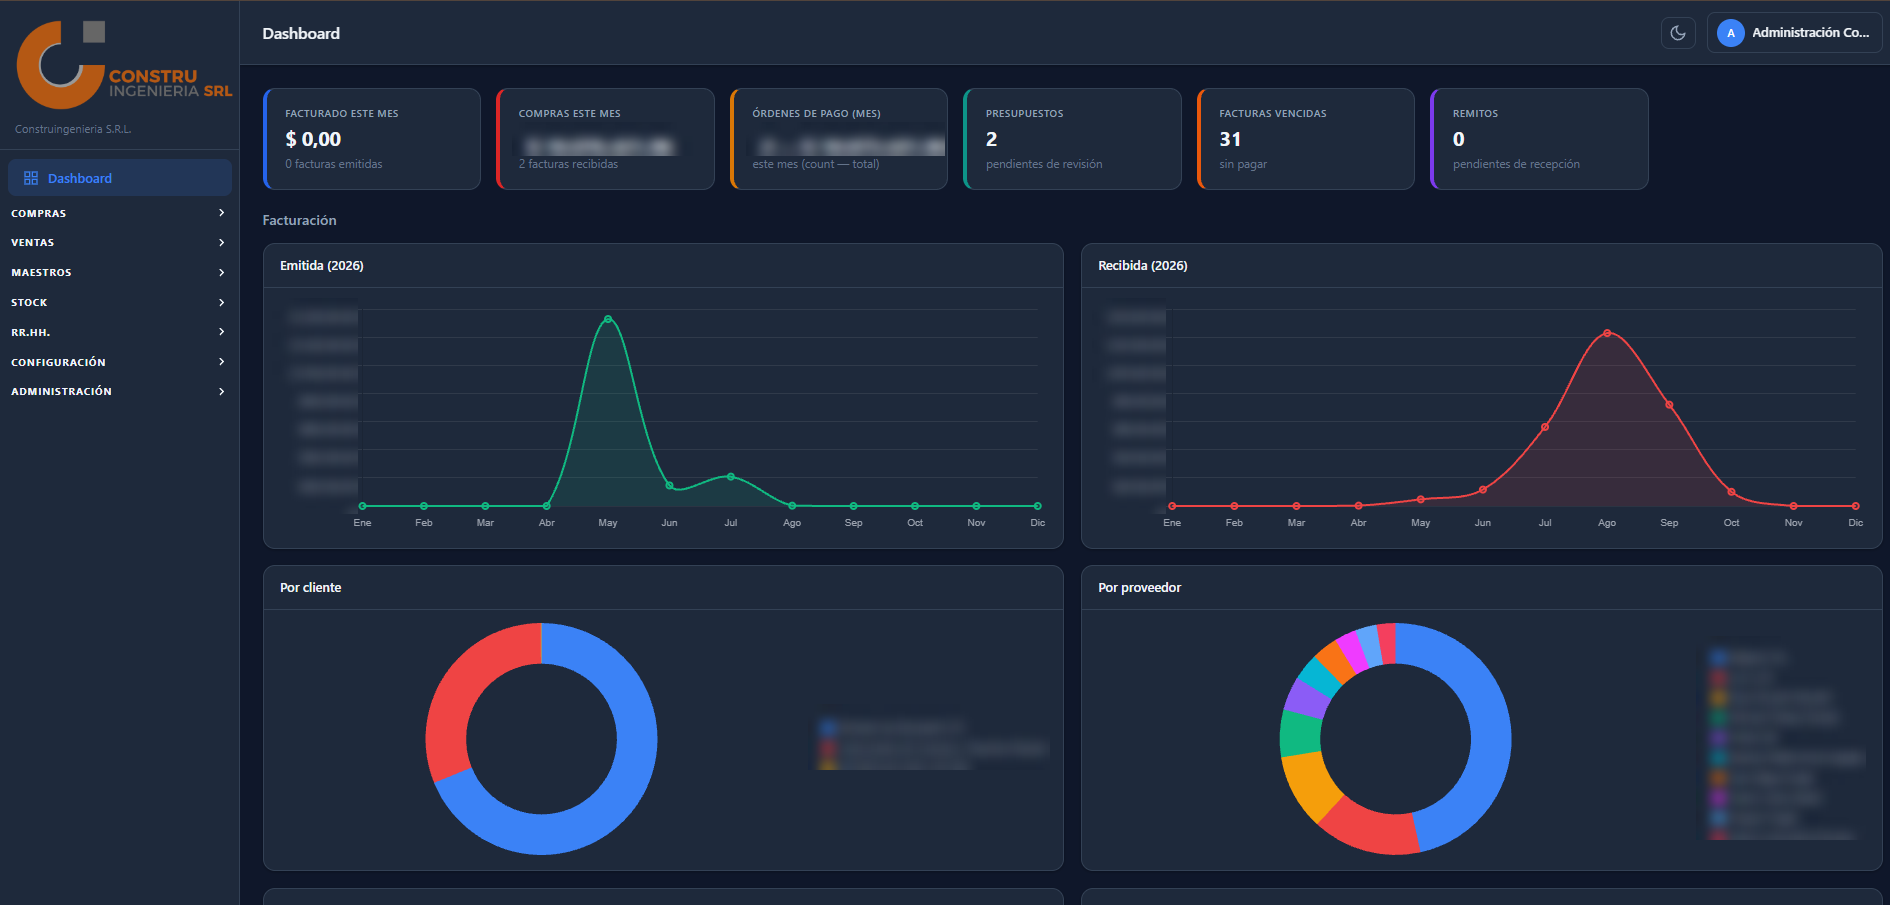Click the 'Recibida (2026)' chart title
Viewport: 1890px width, 905px height.
pyautogui.click(x=1143, y=266)
